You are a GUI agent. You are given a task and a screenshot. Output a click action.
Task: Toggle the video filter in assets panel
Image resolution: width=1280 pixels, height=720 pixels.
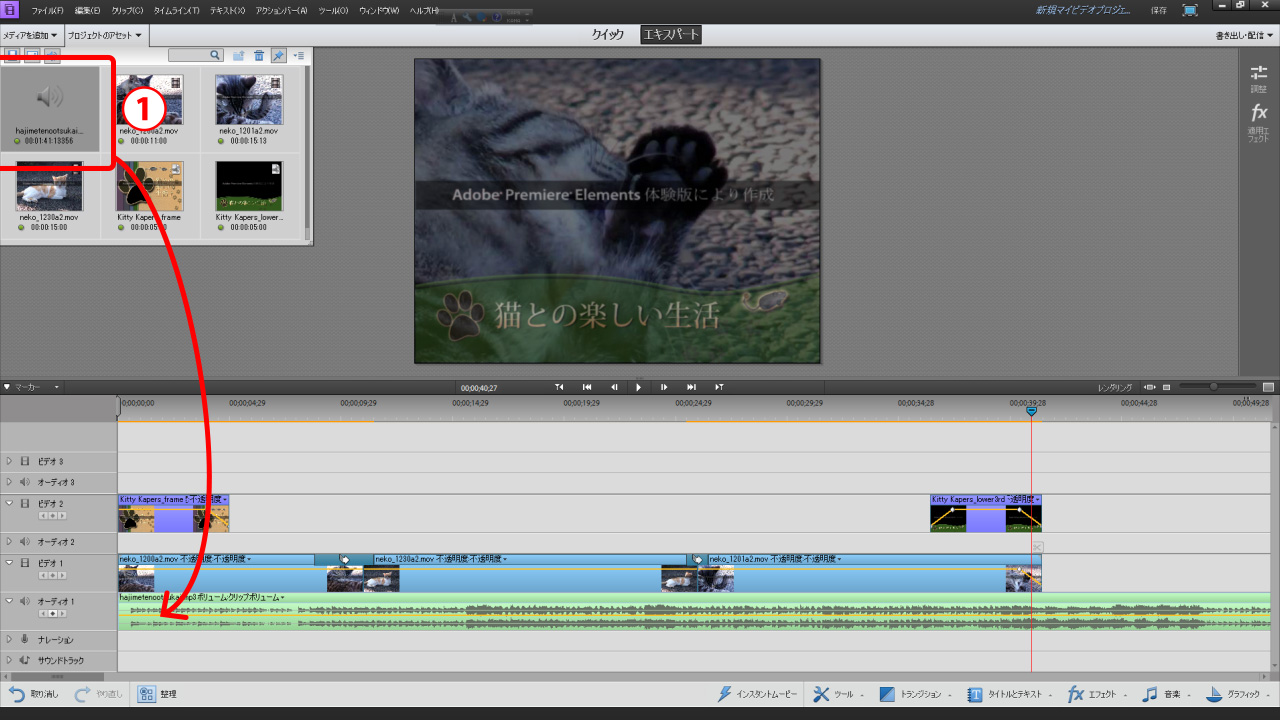coord(12,54)
